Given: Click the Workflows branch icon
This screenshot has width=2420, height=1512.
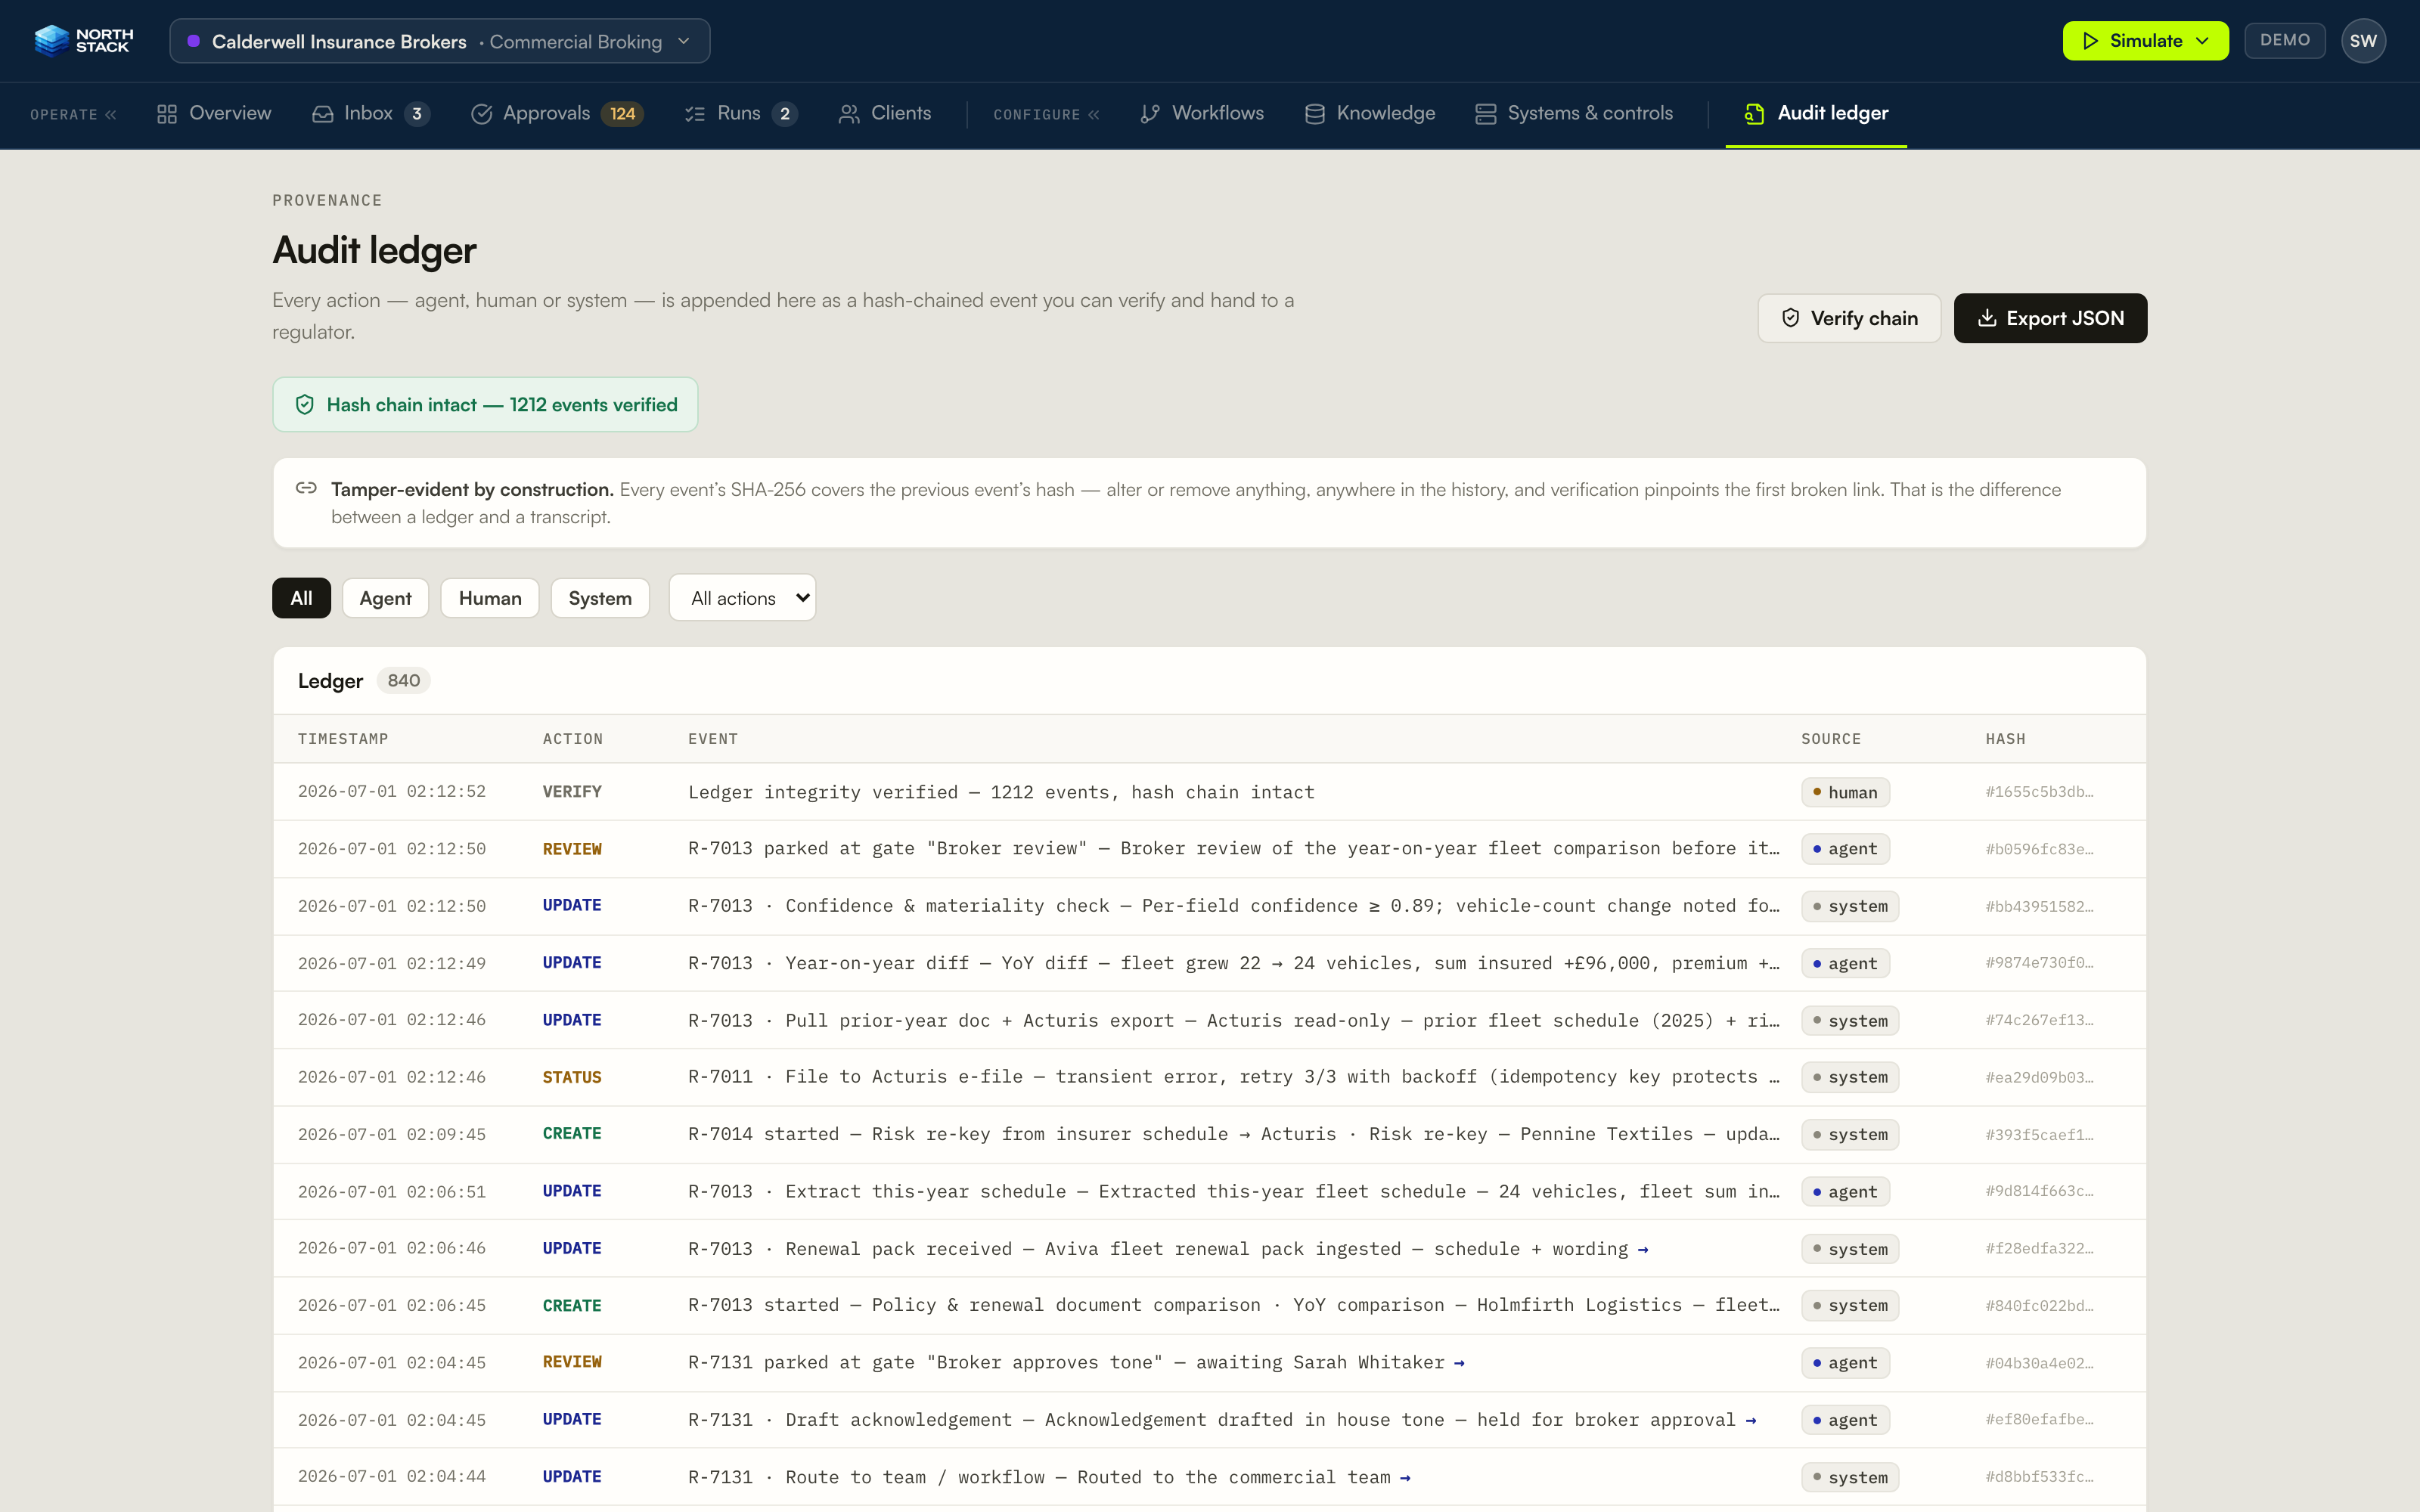Looking at the screenshot, I should point(1150,114).
